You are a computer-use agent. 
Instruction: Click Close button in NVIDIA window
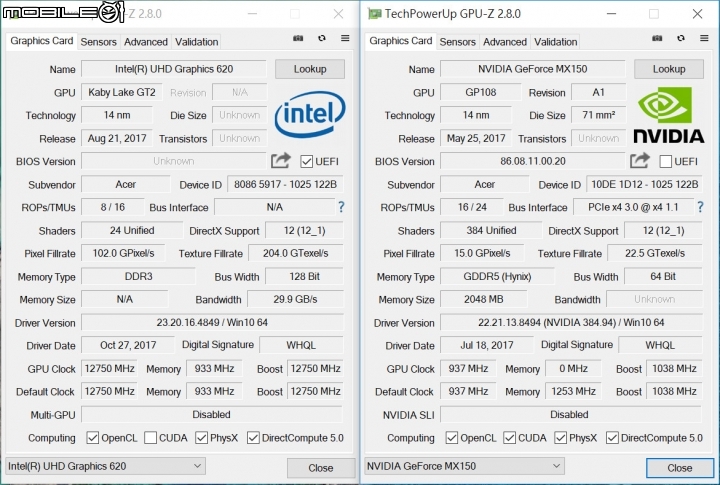pos(680,468)
